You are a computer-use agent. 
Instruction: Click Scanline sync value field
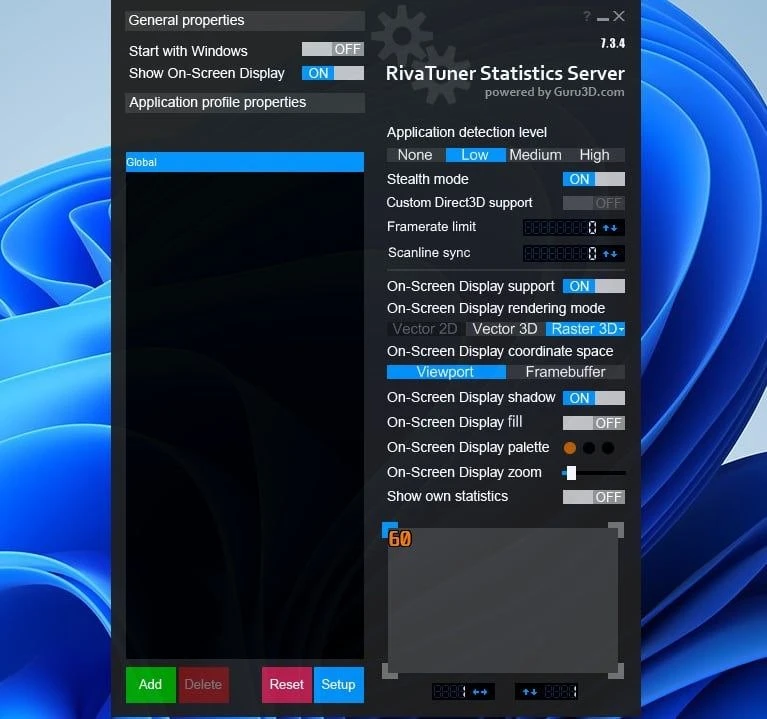[x=561, y=253]
